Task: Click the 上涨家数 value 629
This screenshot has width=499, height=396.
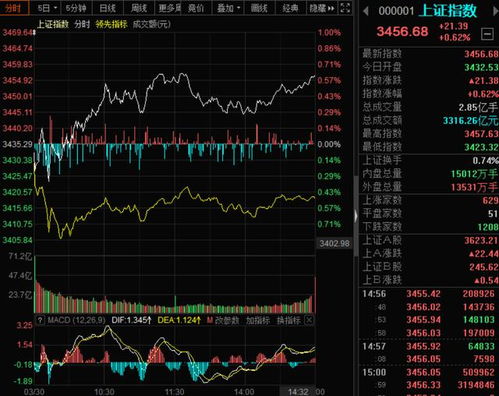Action: [x=490, y=200]
